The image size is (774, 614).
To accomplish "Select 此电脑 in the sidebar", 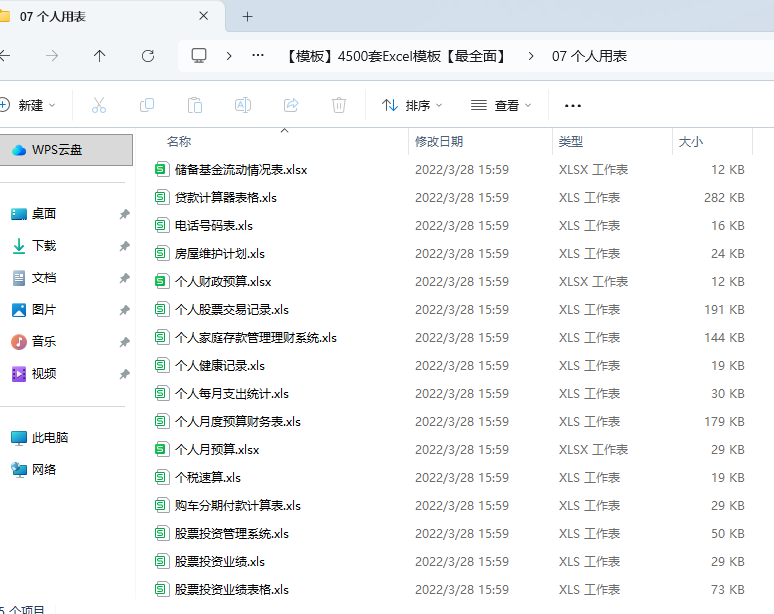I will [50, 438].
